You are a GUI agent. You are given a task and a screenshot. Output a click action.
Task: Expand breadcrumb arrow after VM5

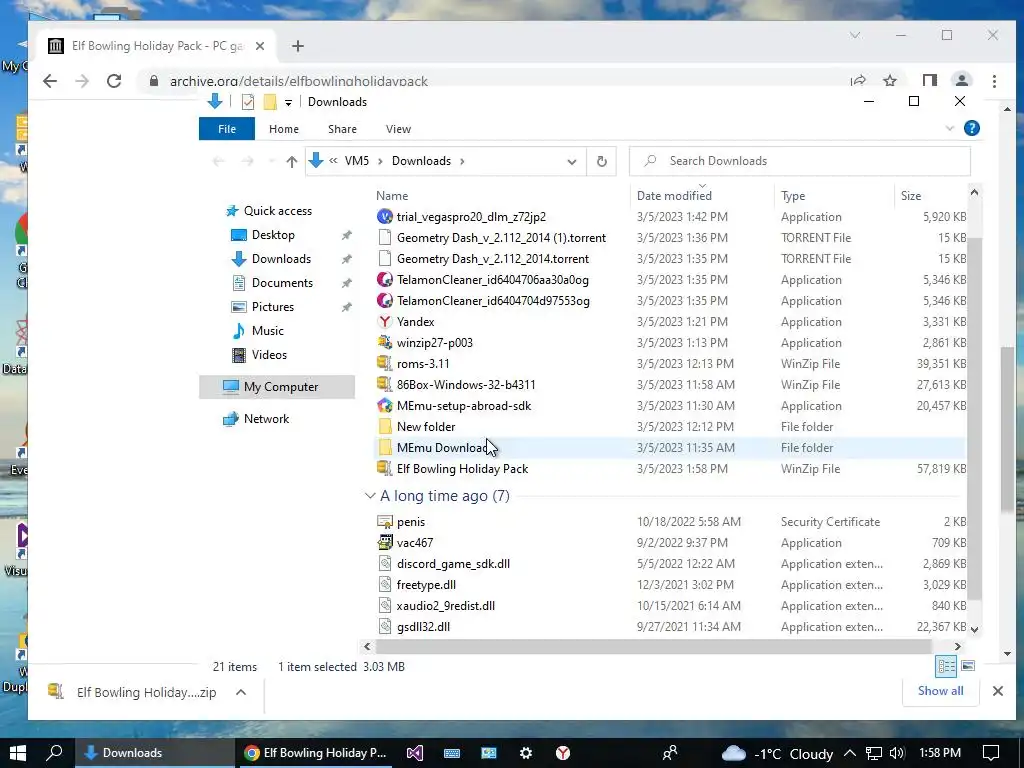click(x=380, y=161)
